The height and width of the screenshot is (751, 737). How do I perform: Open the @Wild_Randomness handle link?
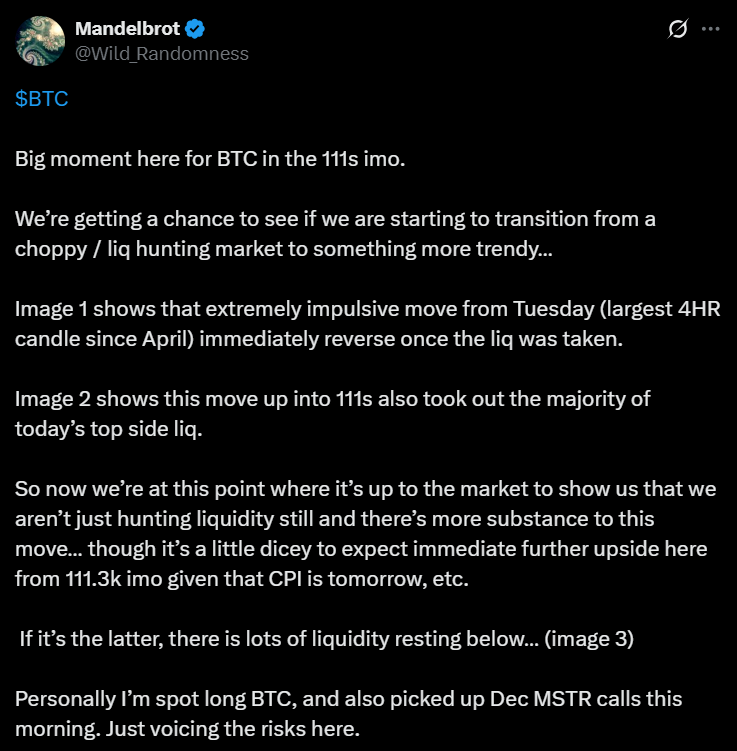(x=161, y=53)
